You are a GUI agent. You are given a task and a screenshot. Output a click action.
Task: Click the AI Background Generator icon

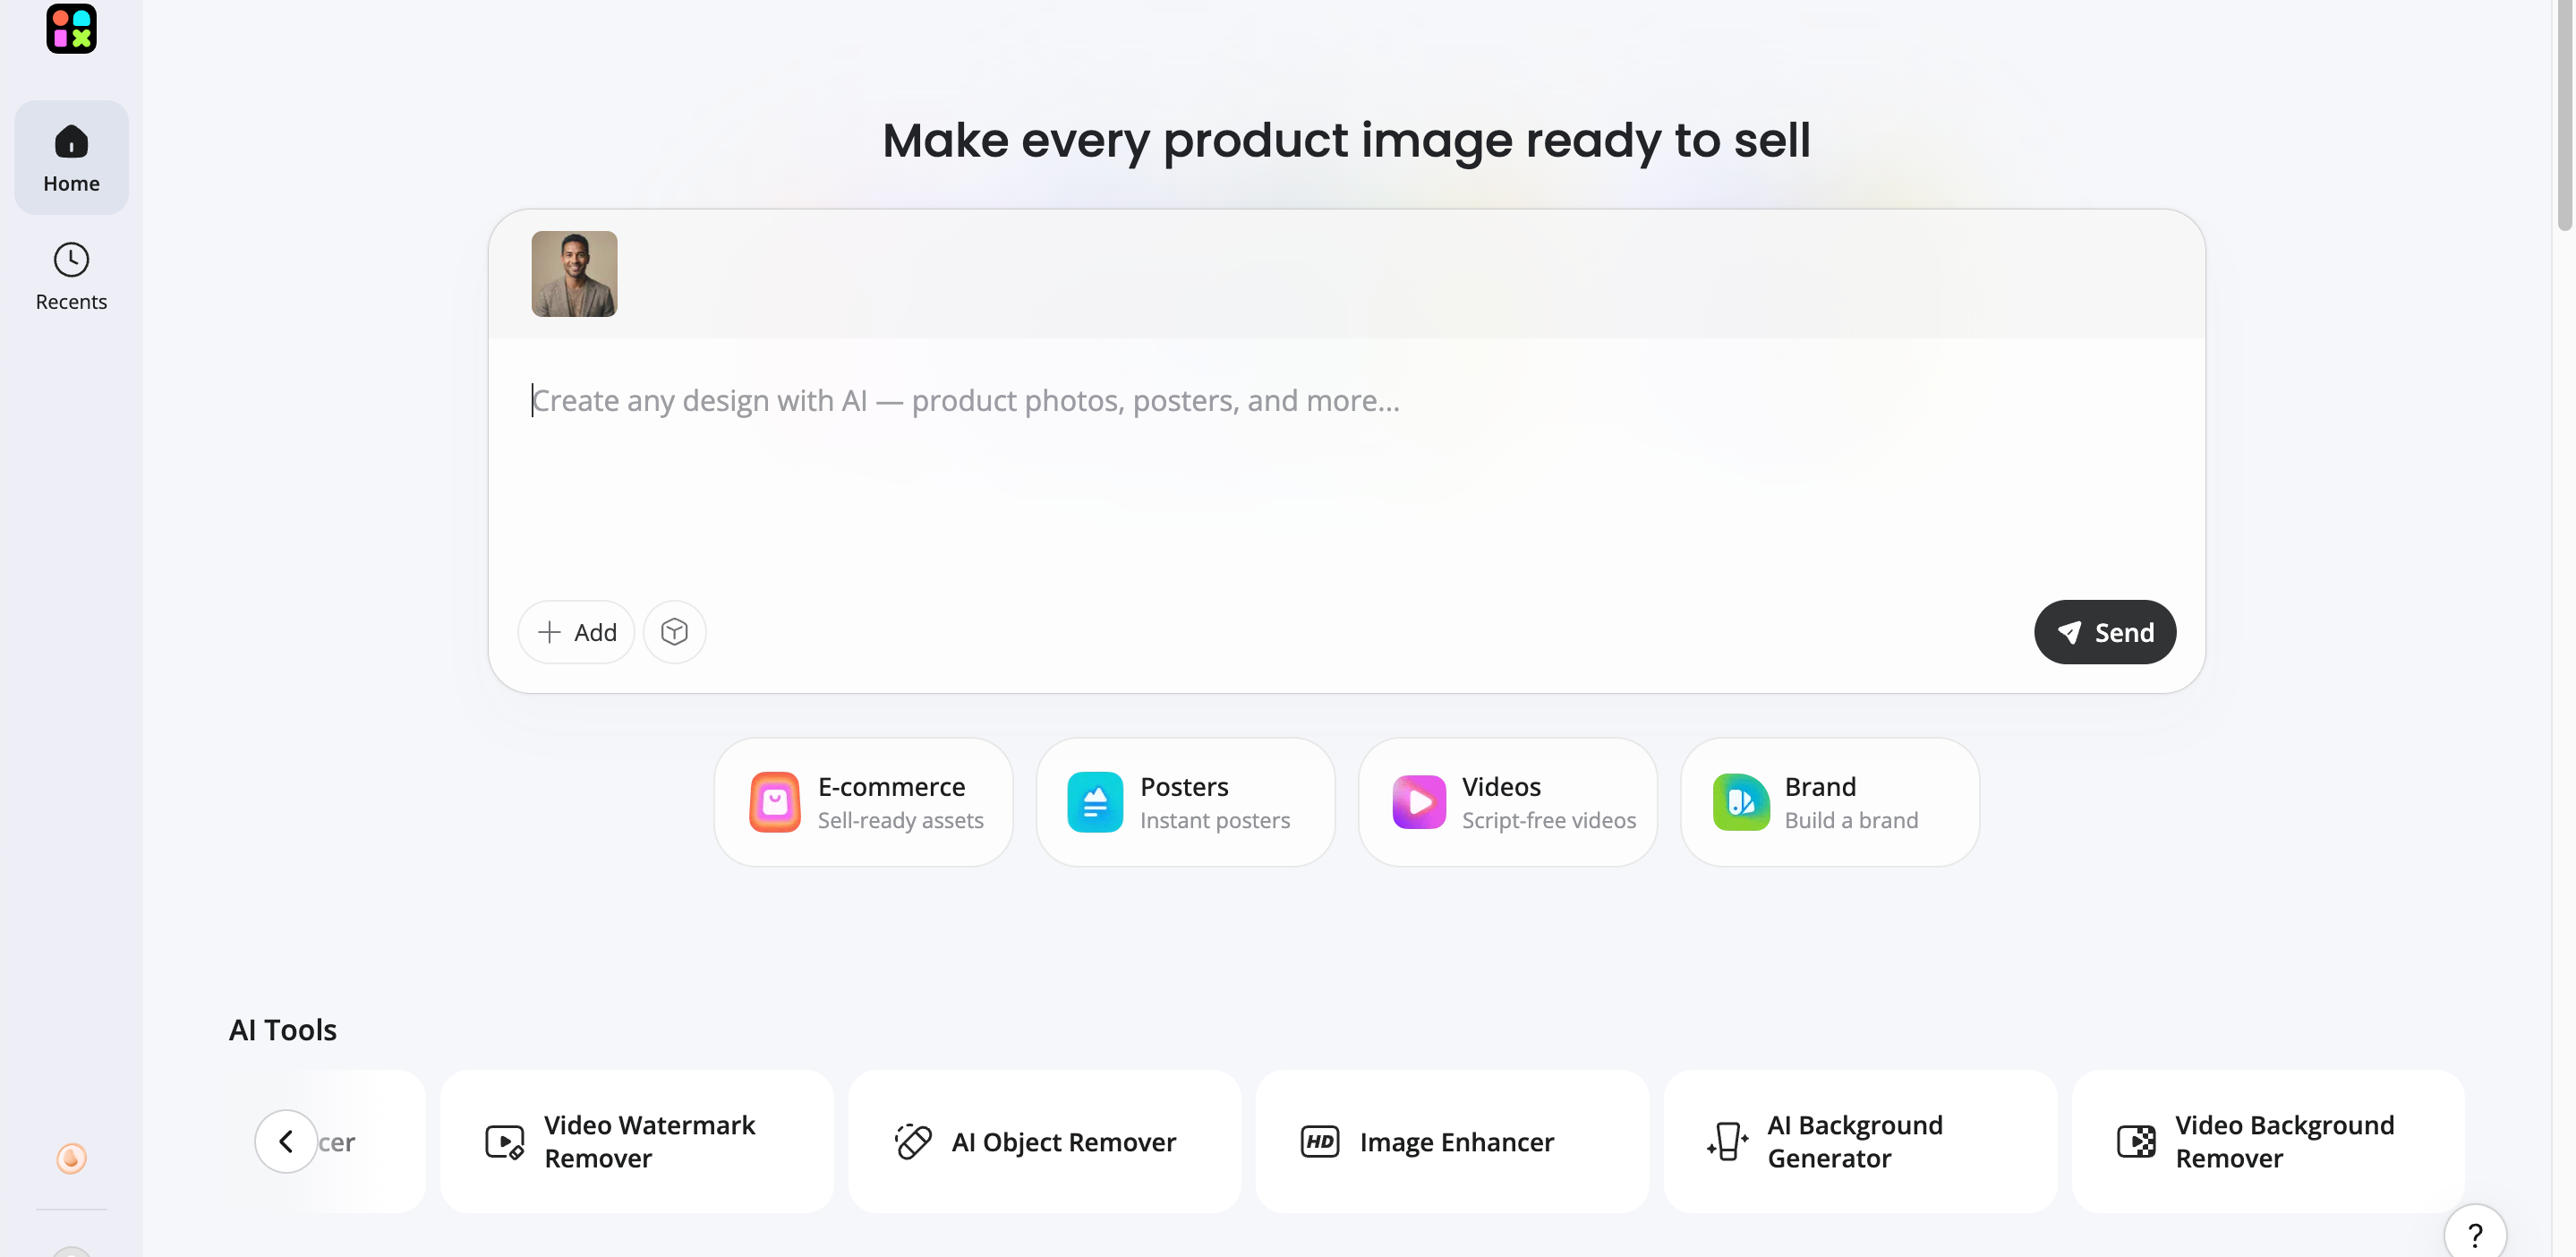(x=1728, y=1142)
